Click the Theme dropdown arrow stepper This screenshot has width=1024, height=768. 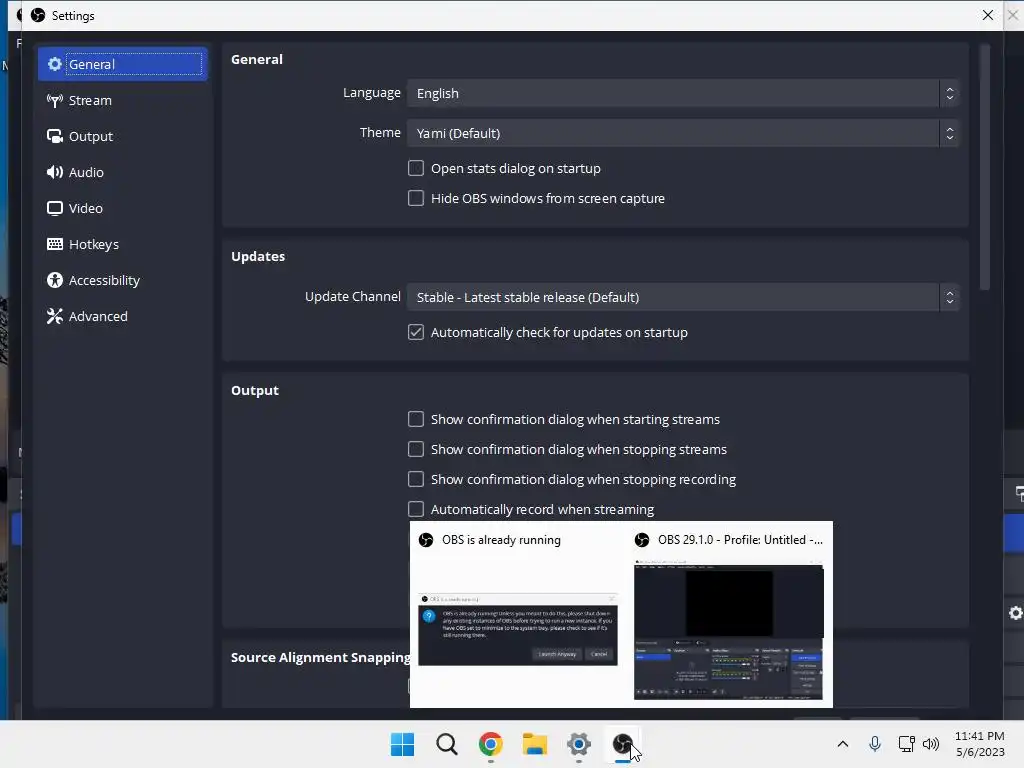950,133
